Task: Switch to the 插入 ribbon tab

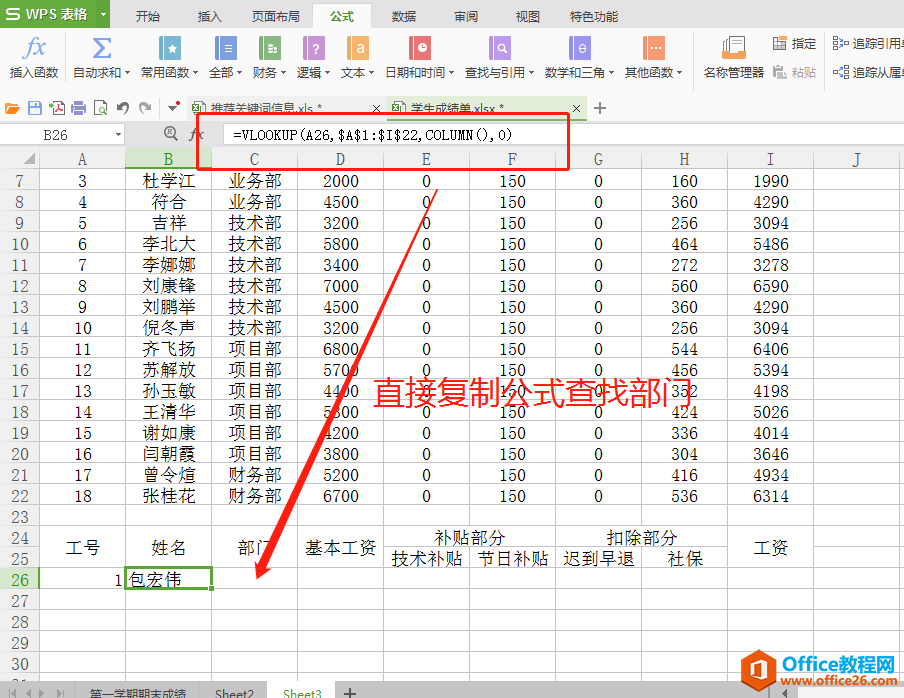Action: [209, 16]
